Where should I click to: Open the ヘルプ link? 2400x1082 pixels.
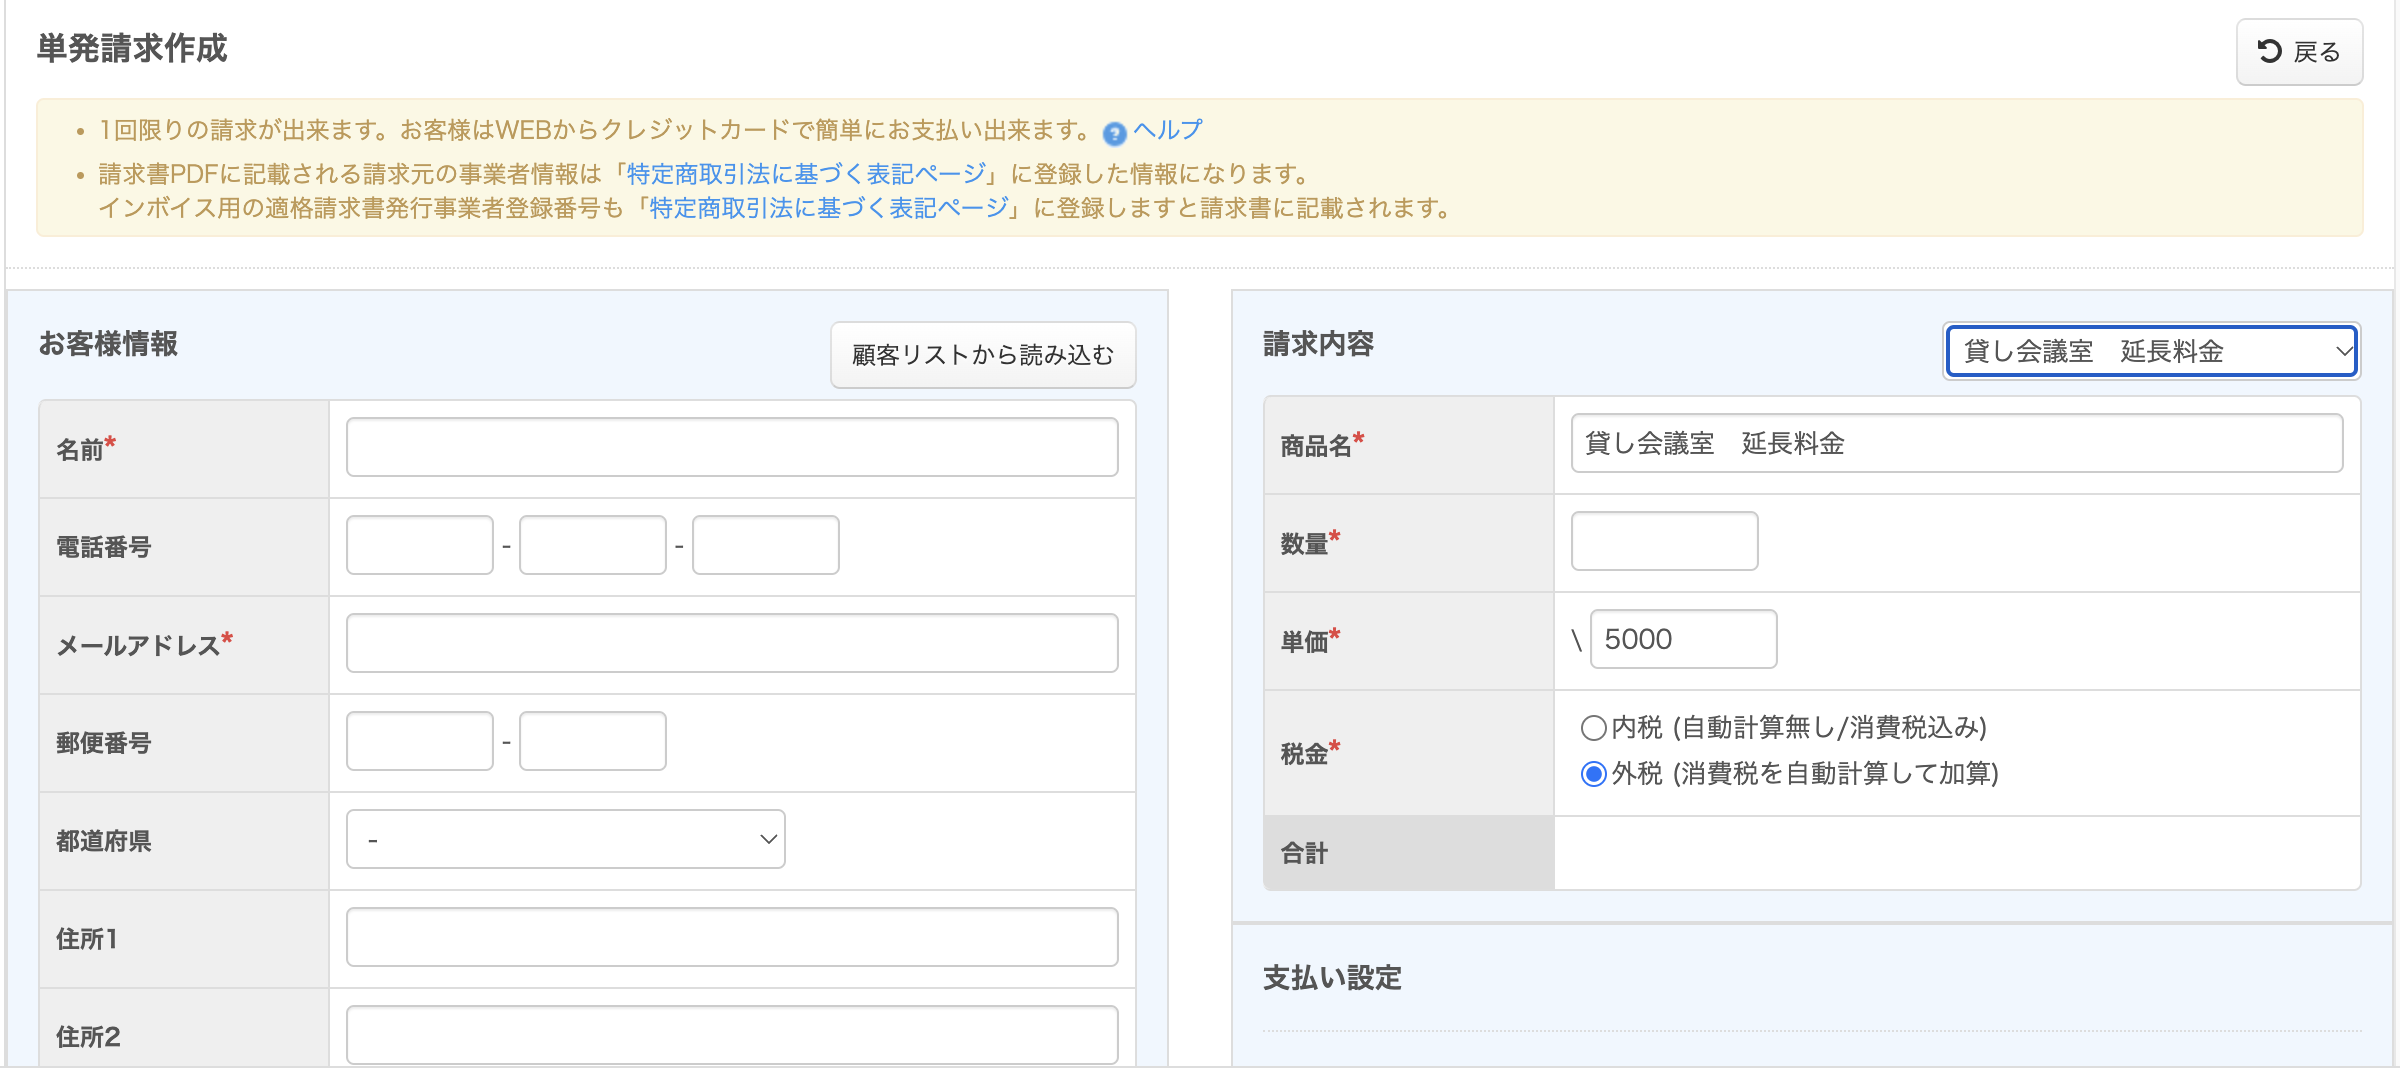[1166, 128]
